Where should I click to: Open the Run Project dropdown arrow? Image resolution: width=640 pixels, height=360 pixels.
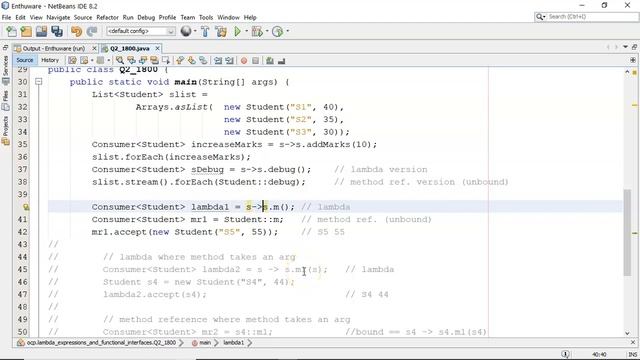point(247,31)
